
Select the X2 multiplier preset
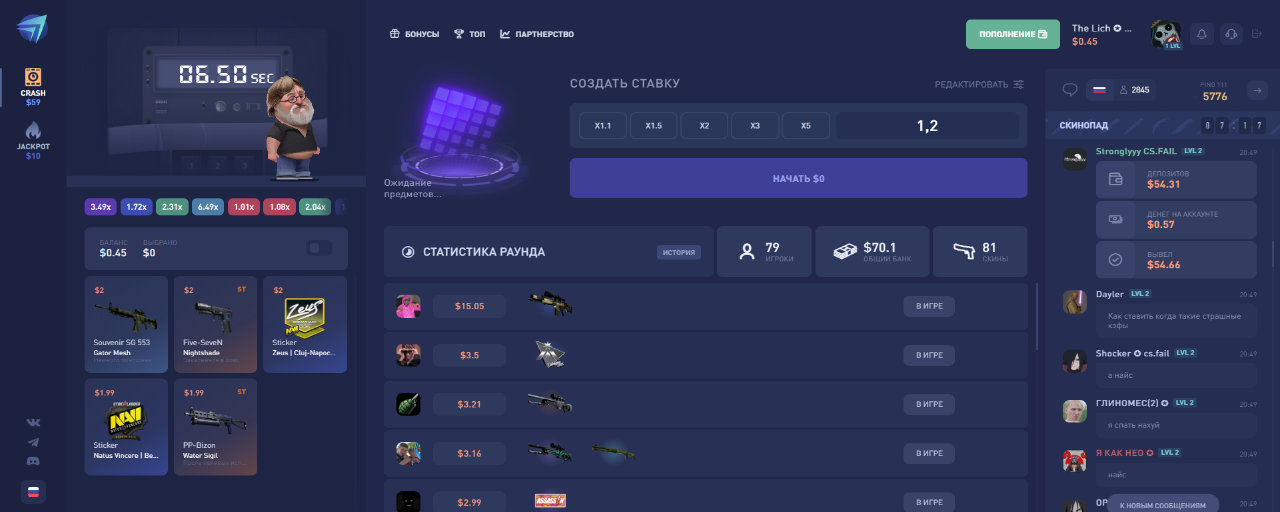tap(705, 126)
